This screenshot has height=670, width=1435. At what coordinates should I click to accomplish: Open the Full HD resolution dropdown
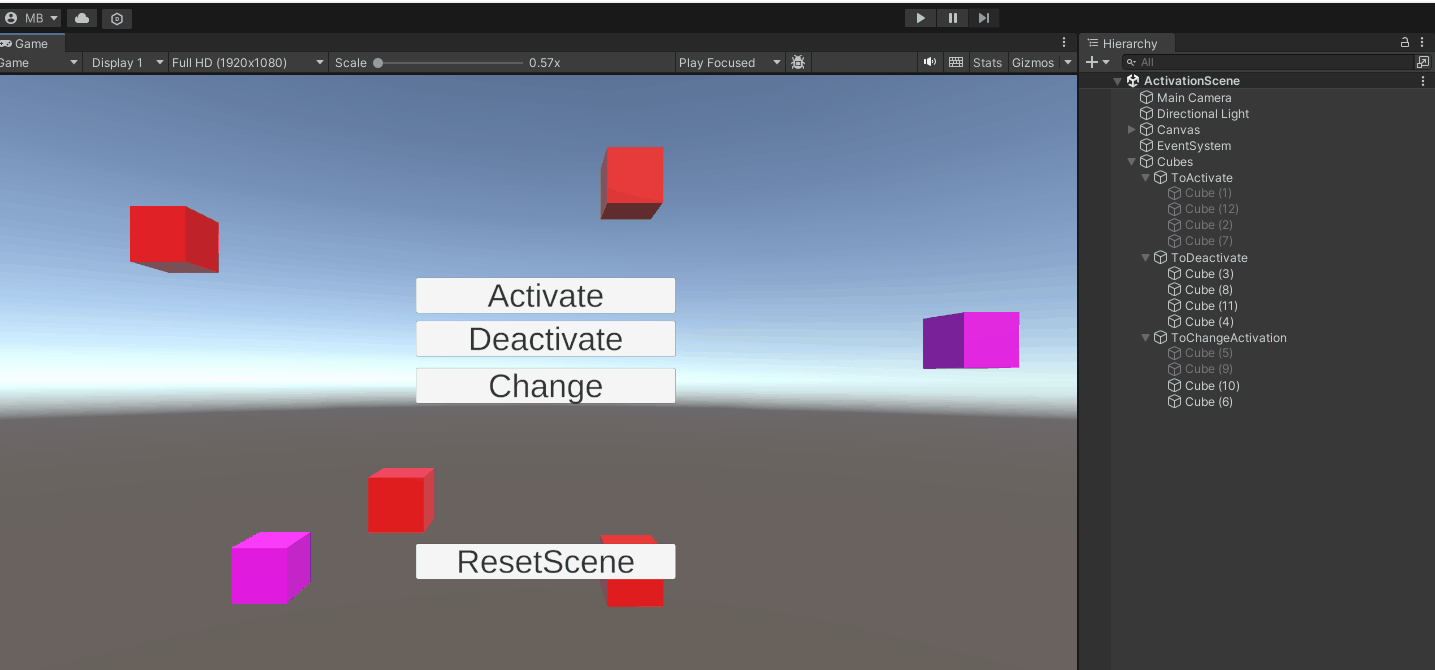click(x=248, y=62)
